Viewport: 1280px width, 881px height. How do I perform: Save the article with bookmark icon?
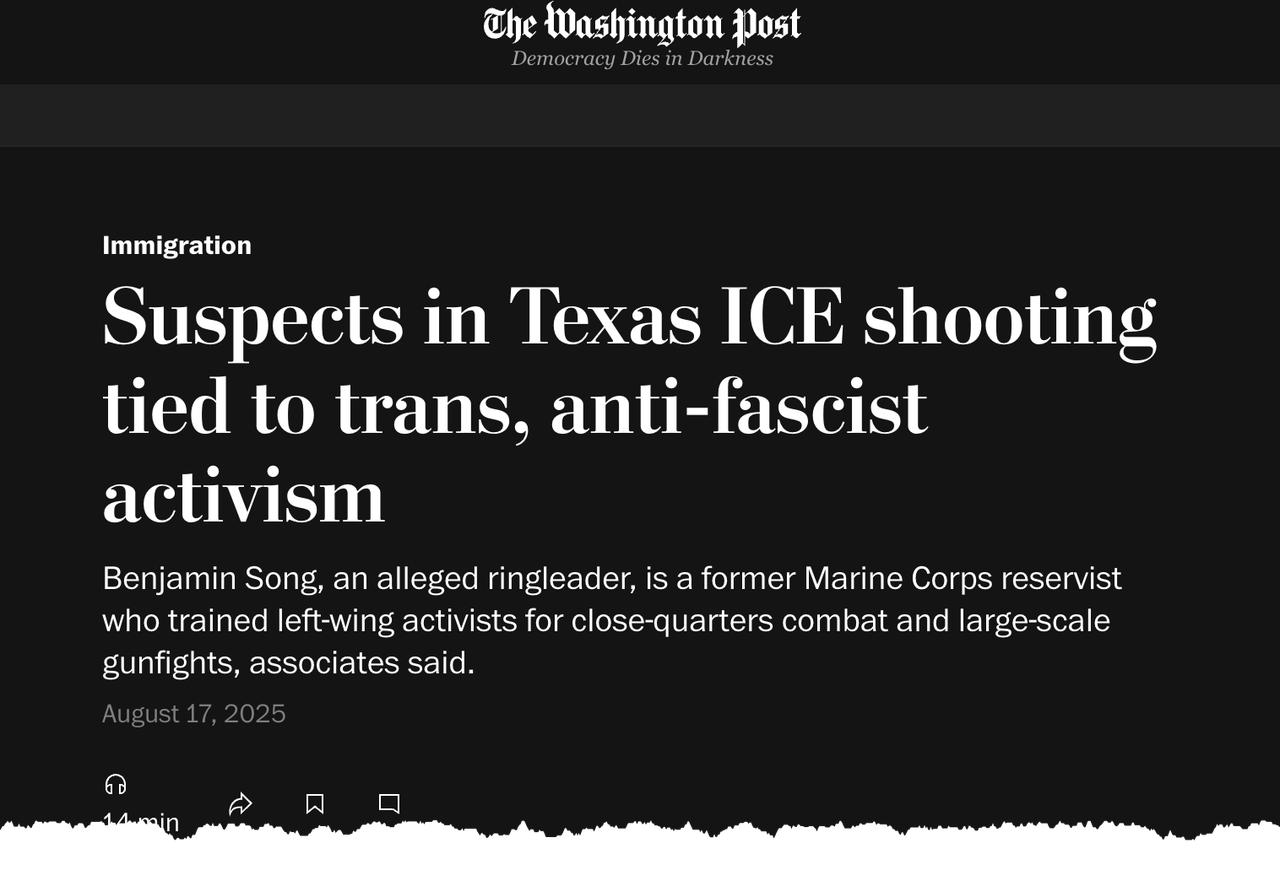click(315, 803)
